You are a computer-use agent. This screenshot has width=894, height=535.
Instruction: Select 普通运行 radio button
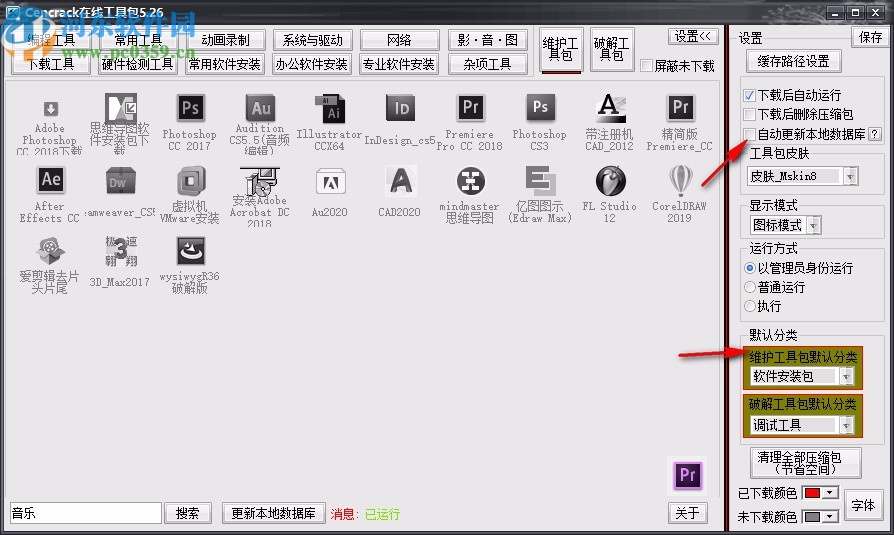(x=750, y=287)
